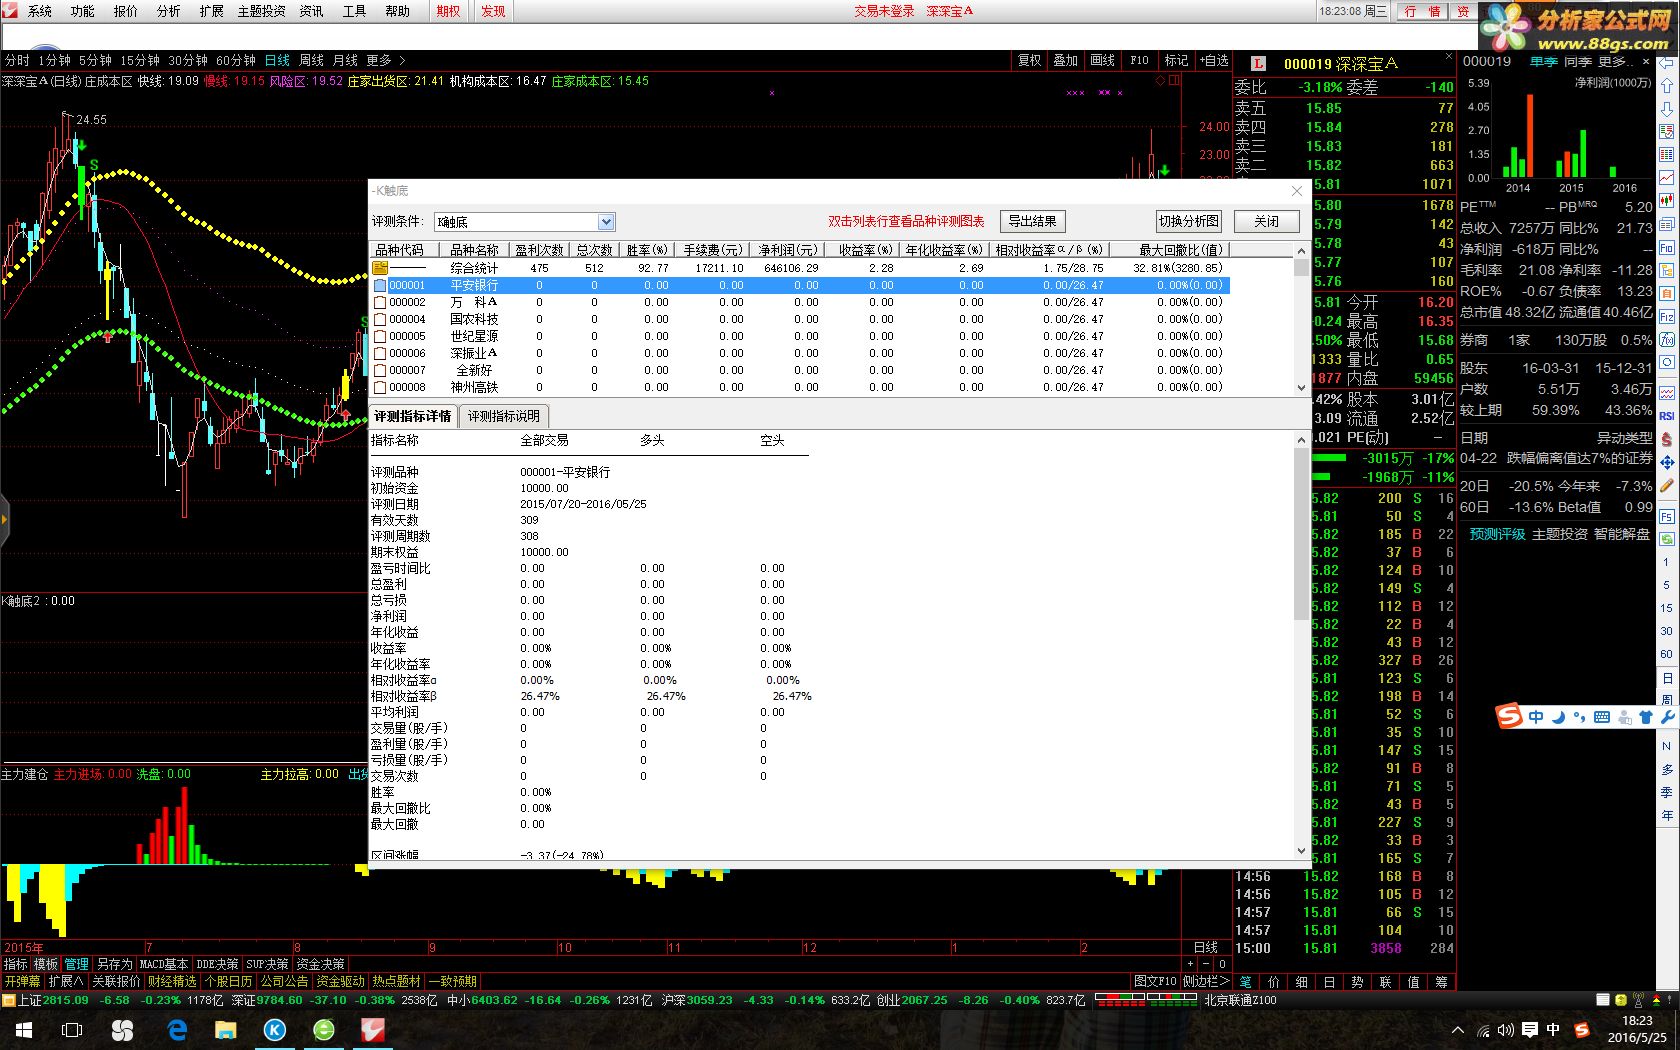Click the red L badge beside stock code 000019
This screenshot has height=1050, width=1680.
1258,64
